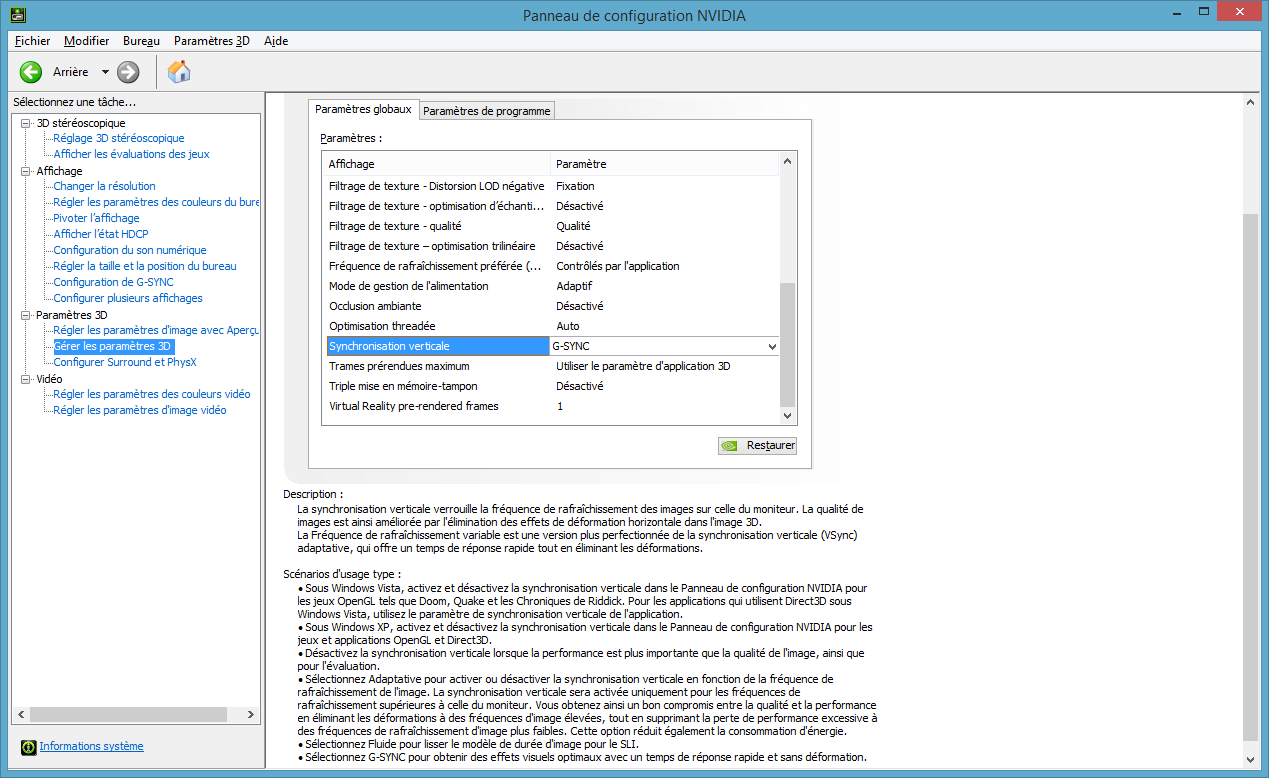
Task: Click the system information icon at bottom-left
Action: (x=28, y=747)
